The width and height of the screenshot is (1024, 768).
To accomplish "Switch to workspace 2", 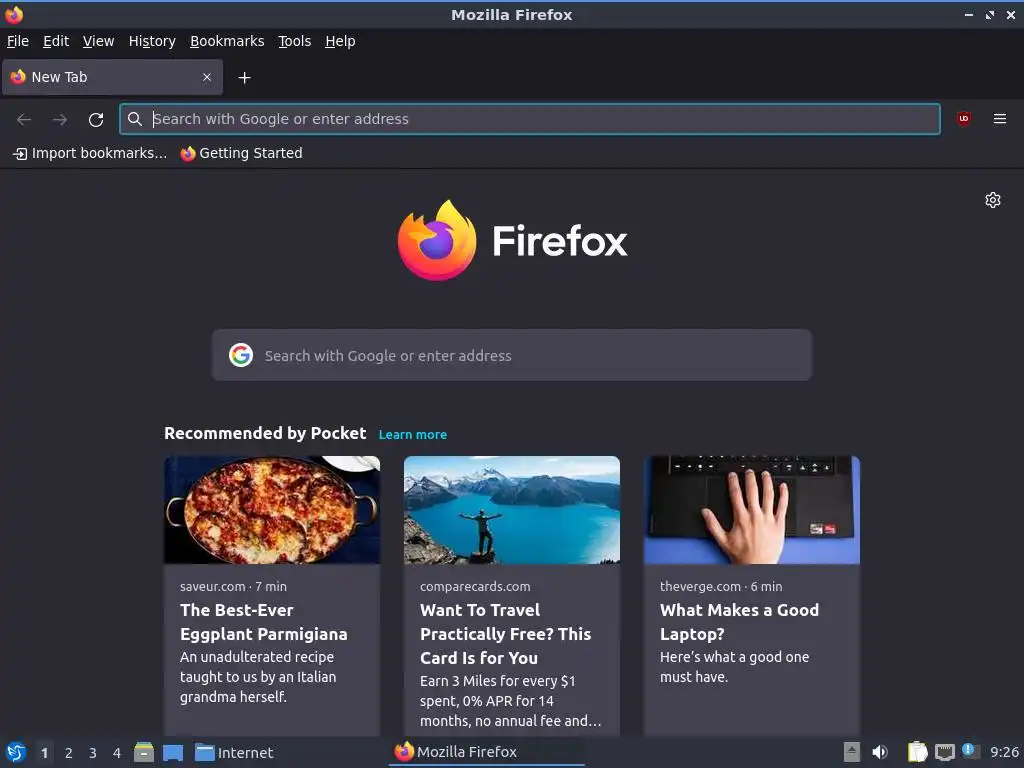I will point(69,753).
